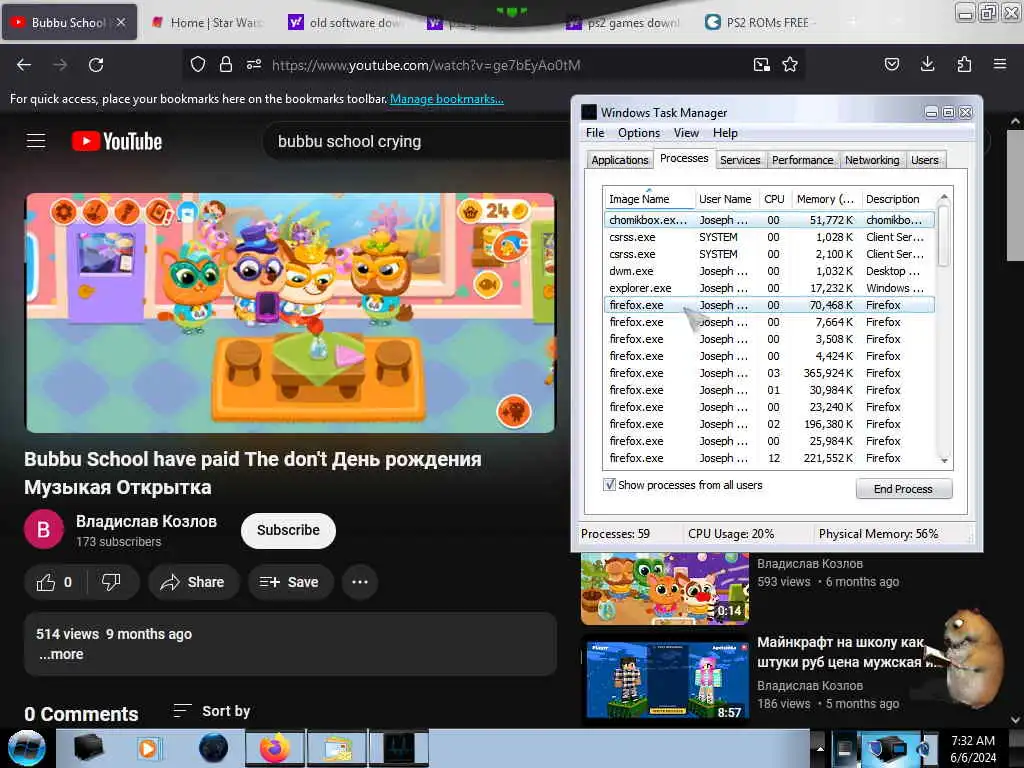
Task: Select the chomikbox.exe process row
Action: [769, 220]
